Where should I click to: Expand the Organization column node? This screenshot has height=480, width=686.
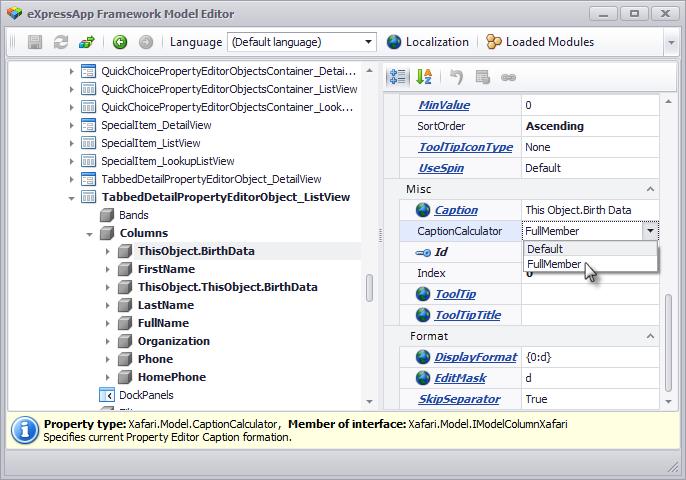[x=107, y=341]
